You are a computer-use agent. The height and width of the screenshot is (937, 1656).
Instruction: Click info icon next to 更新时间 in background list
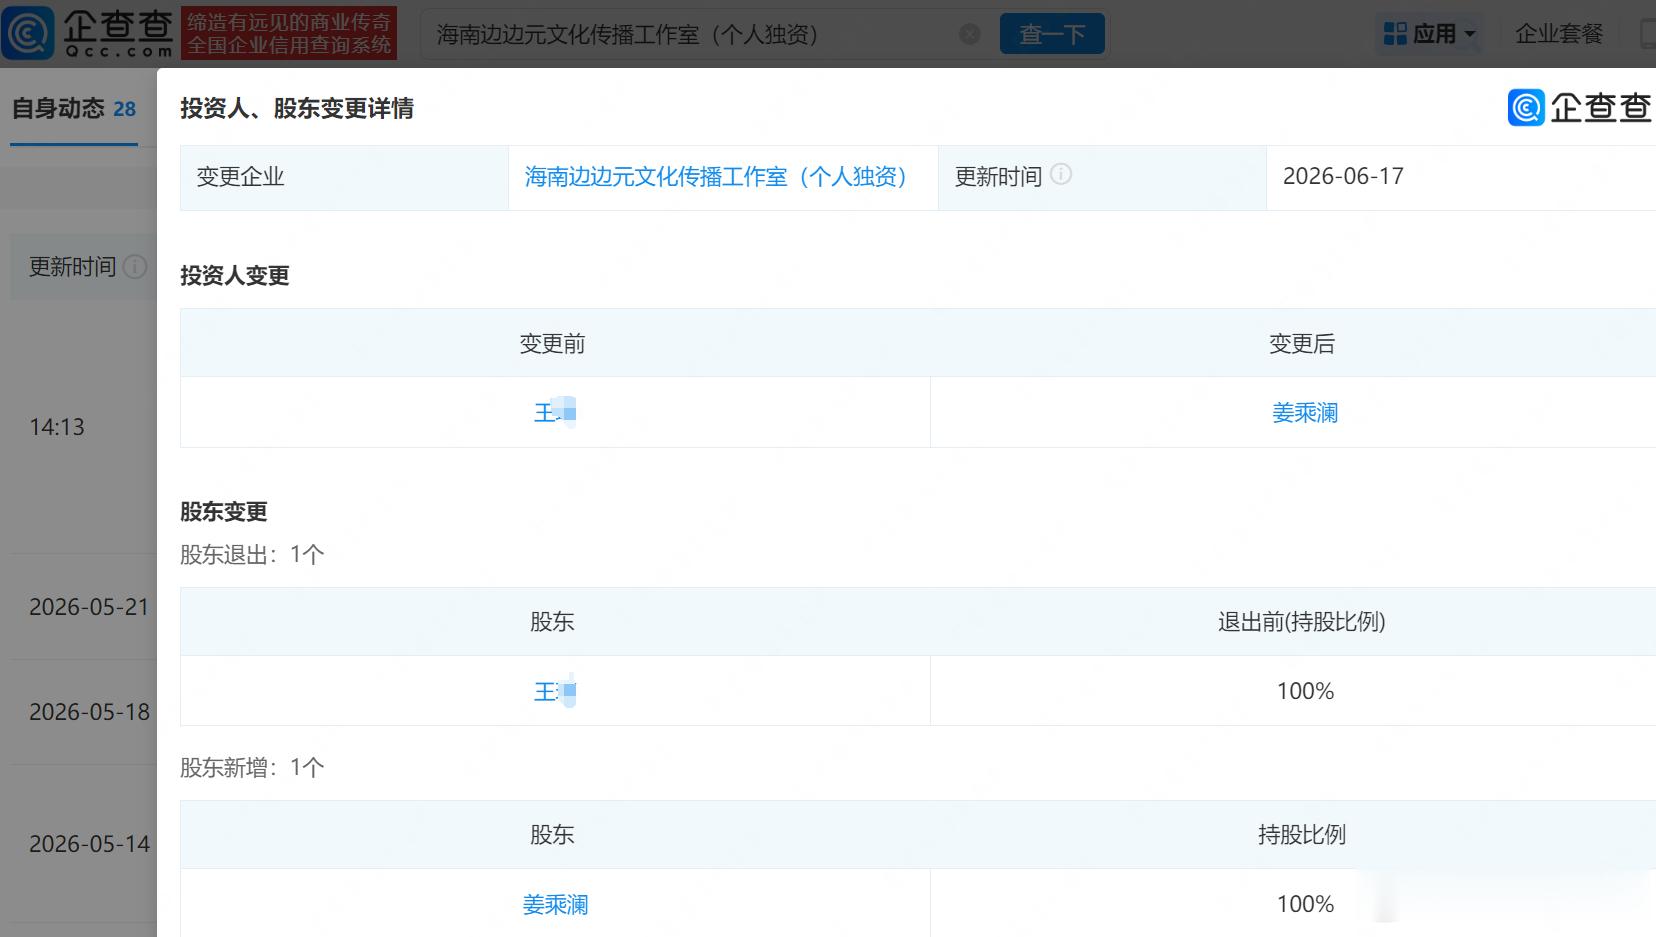pos(135,267)
